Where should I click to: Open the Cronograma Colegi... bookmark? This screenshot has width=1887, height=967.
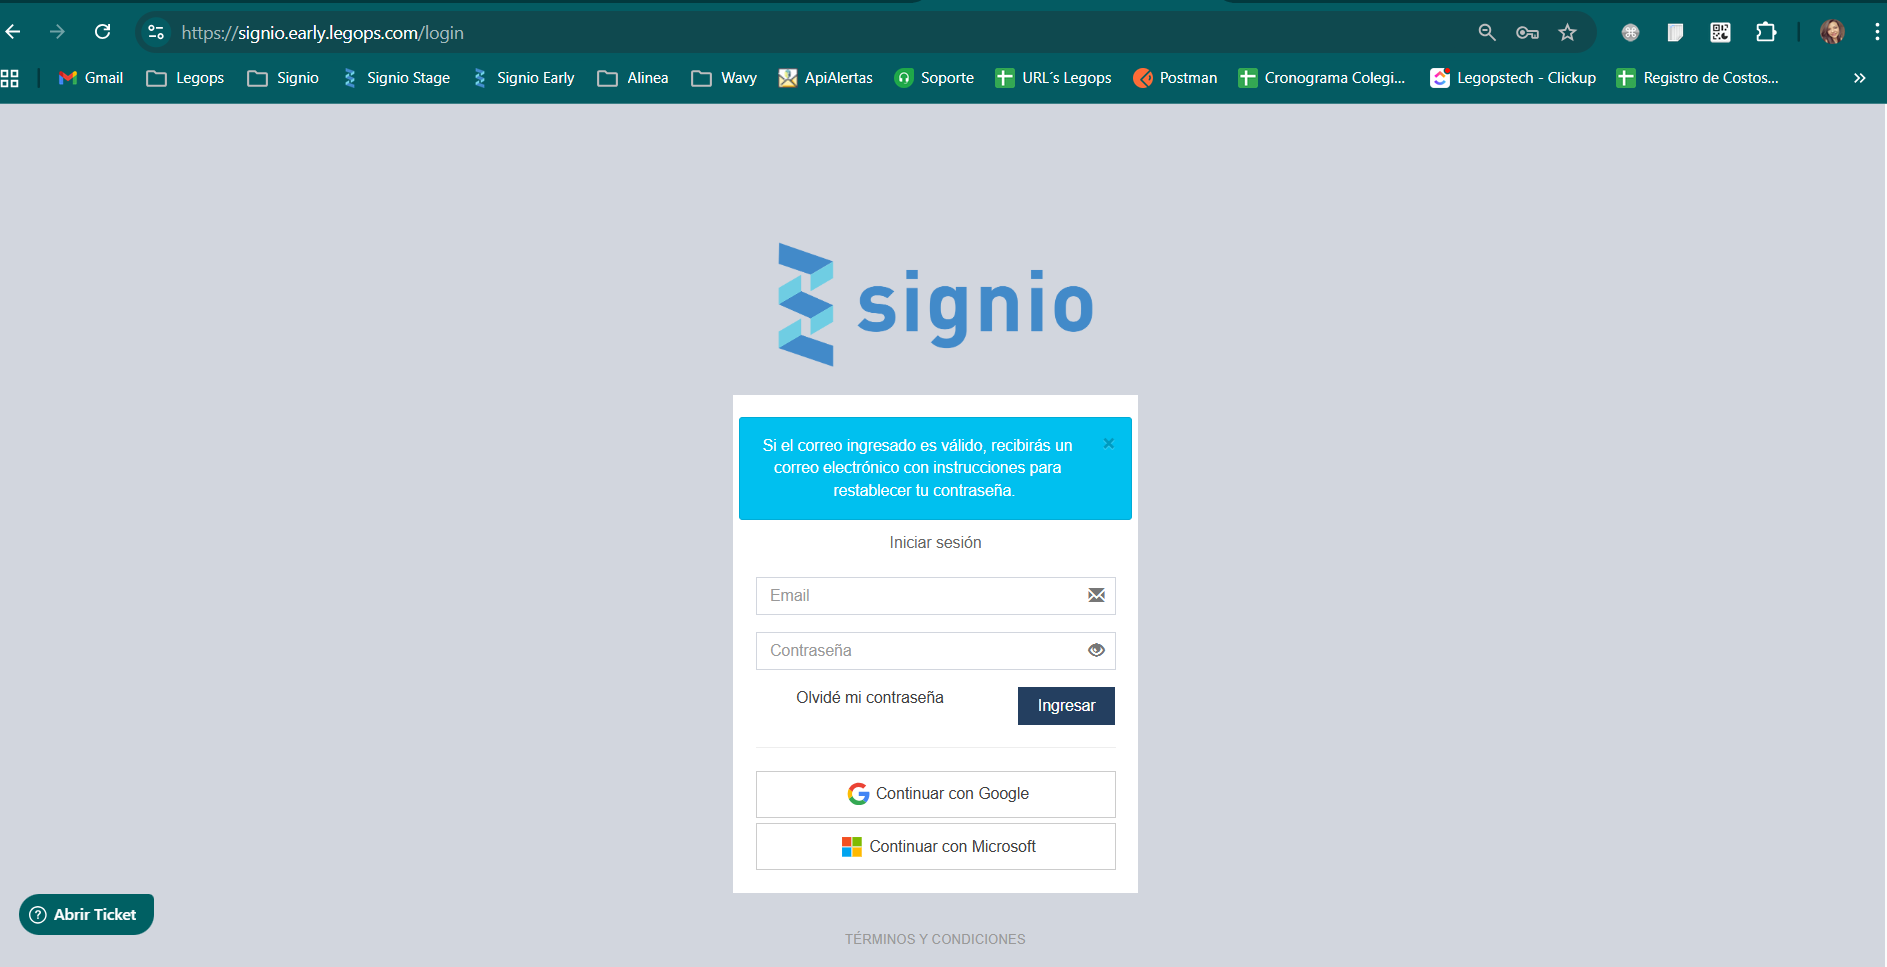[x=1322, y=78]
